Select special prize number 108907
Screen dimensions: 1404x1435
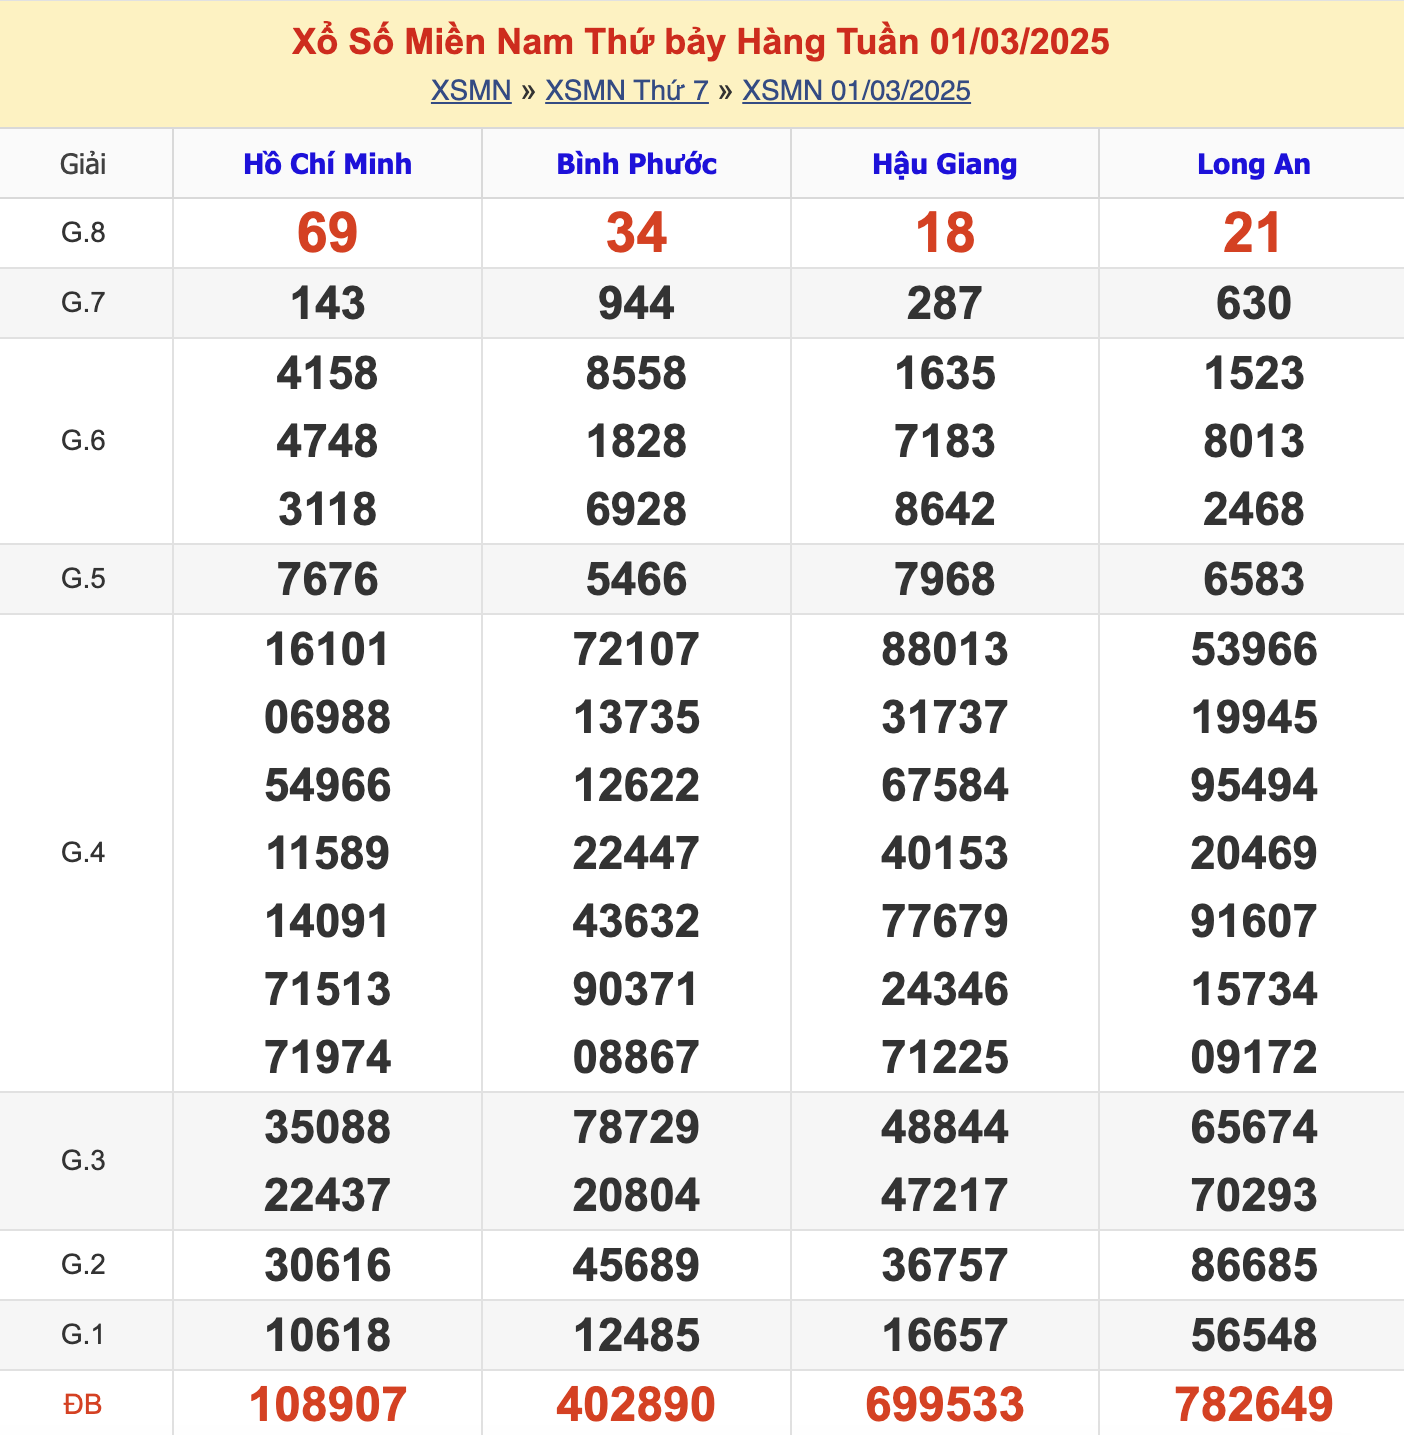327,1405
